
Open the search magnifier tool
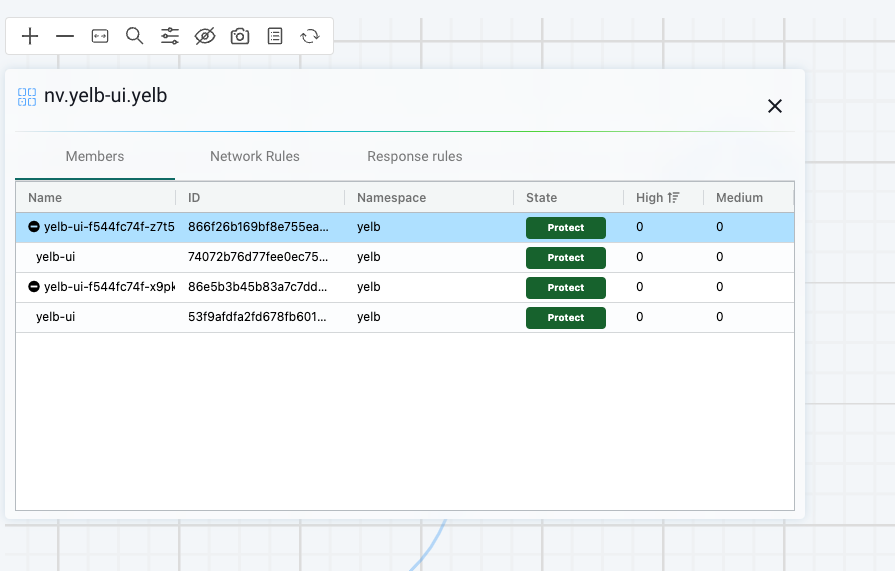click(x=135, y=36)
